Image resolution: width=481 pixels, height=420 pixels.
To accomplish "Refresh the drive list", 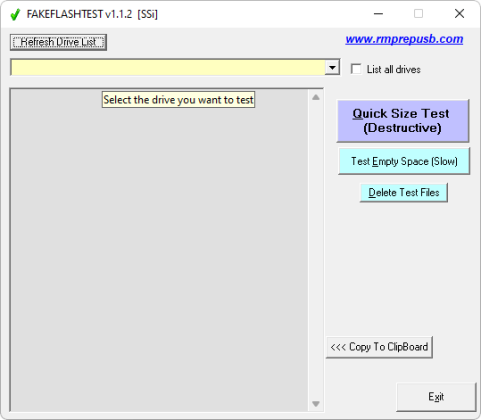I will [58, 42].
